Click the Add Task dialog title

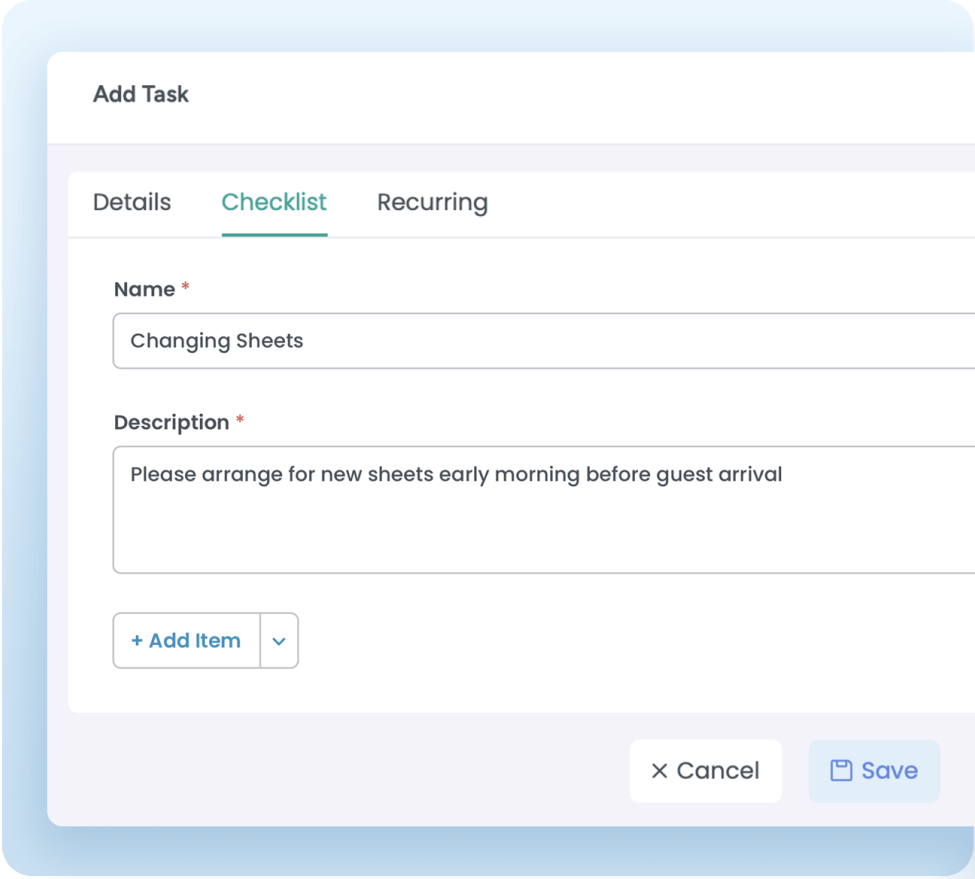point(141,94)
